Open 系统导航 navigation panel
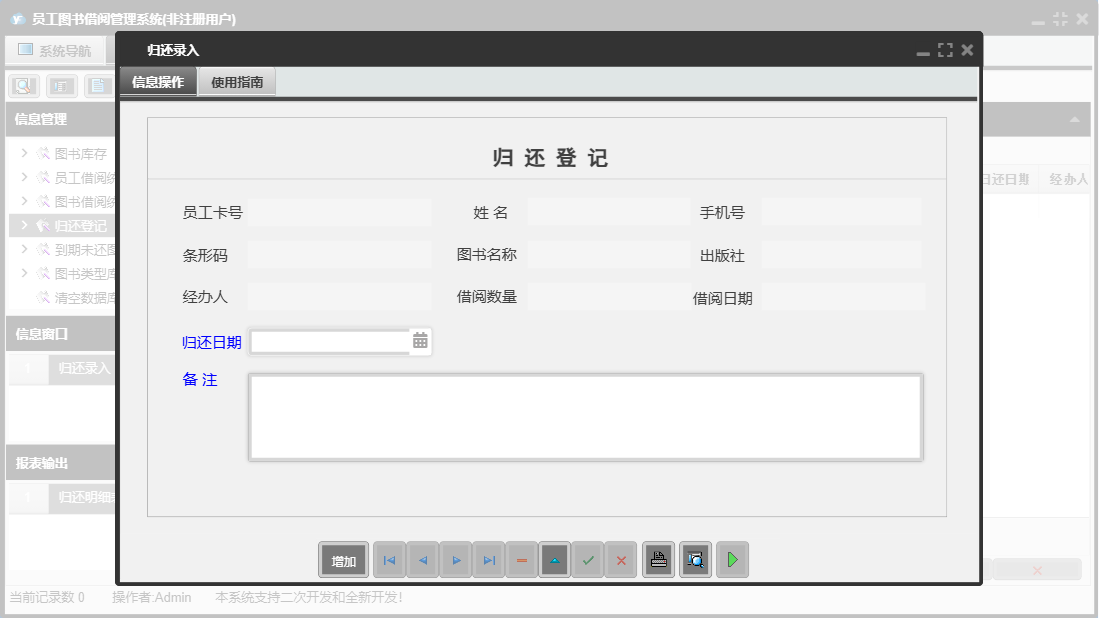 tap(55, 49)
